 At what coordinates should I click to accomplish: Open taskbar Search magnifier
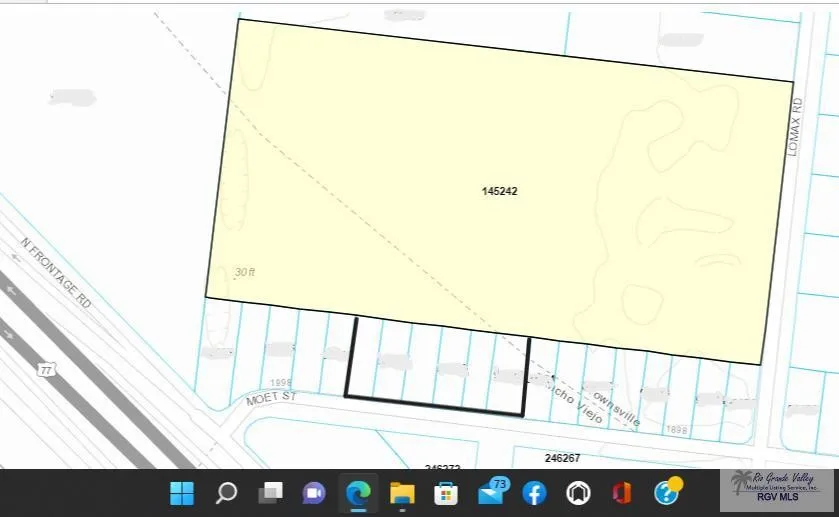pyautogui.click(x=226, y=493)
